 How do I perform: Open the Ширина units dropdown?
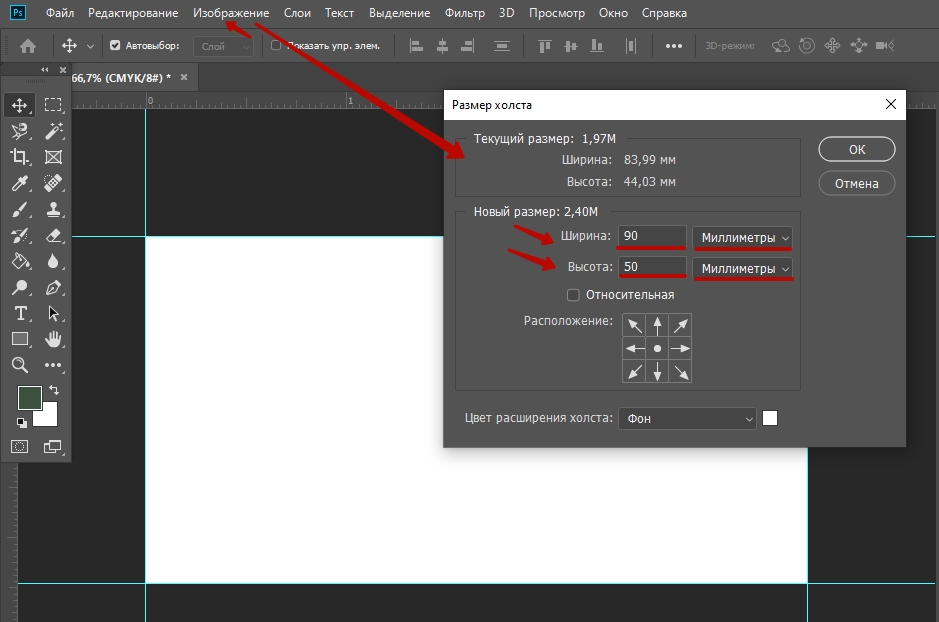(744, 237)
